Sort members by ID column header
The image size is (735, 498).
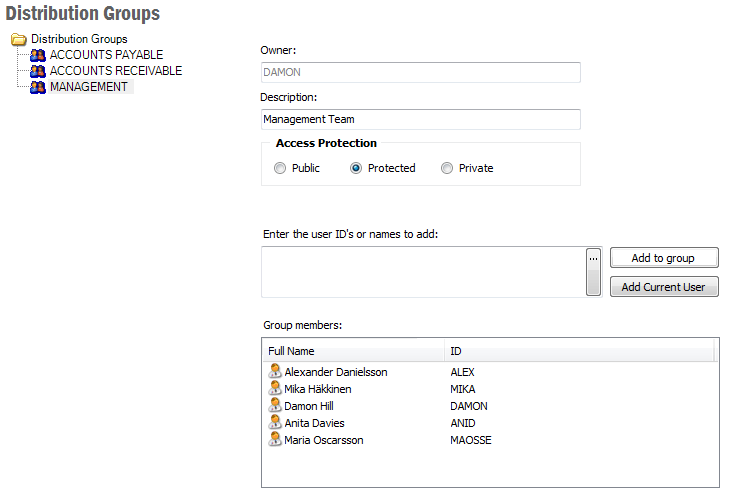(580, 351)
